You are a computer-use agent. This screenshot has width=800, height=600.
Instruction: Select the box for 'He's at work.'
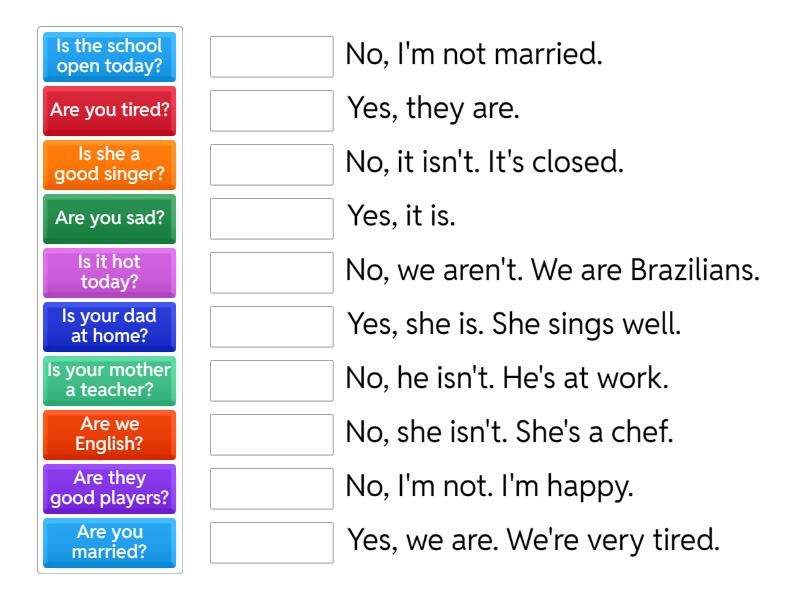(x=272, y=381)
